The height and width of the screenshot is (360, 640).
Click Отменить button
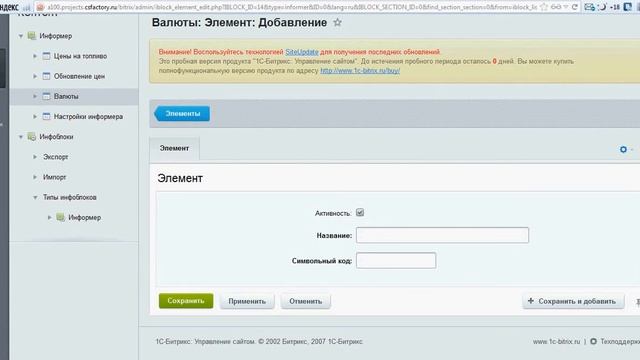coord(306,301)
